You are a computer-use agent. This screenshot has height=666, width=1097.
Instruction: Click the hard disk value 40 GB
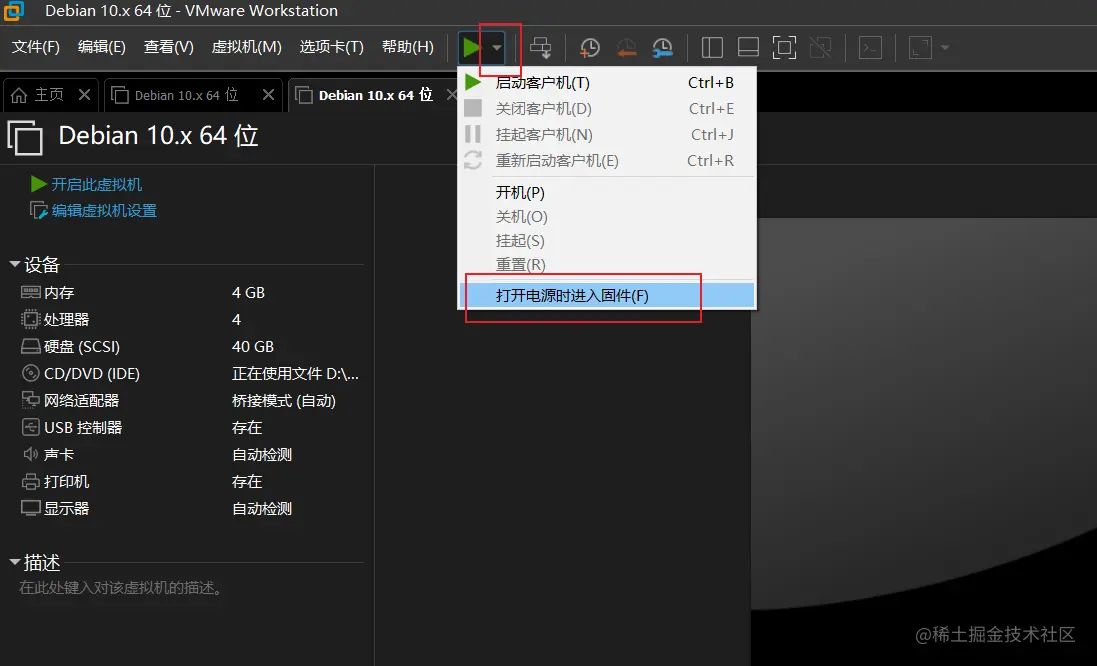(x=253, y=346)
